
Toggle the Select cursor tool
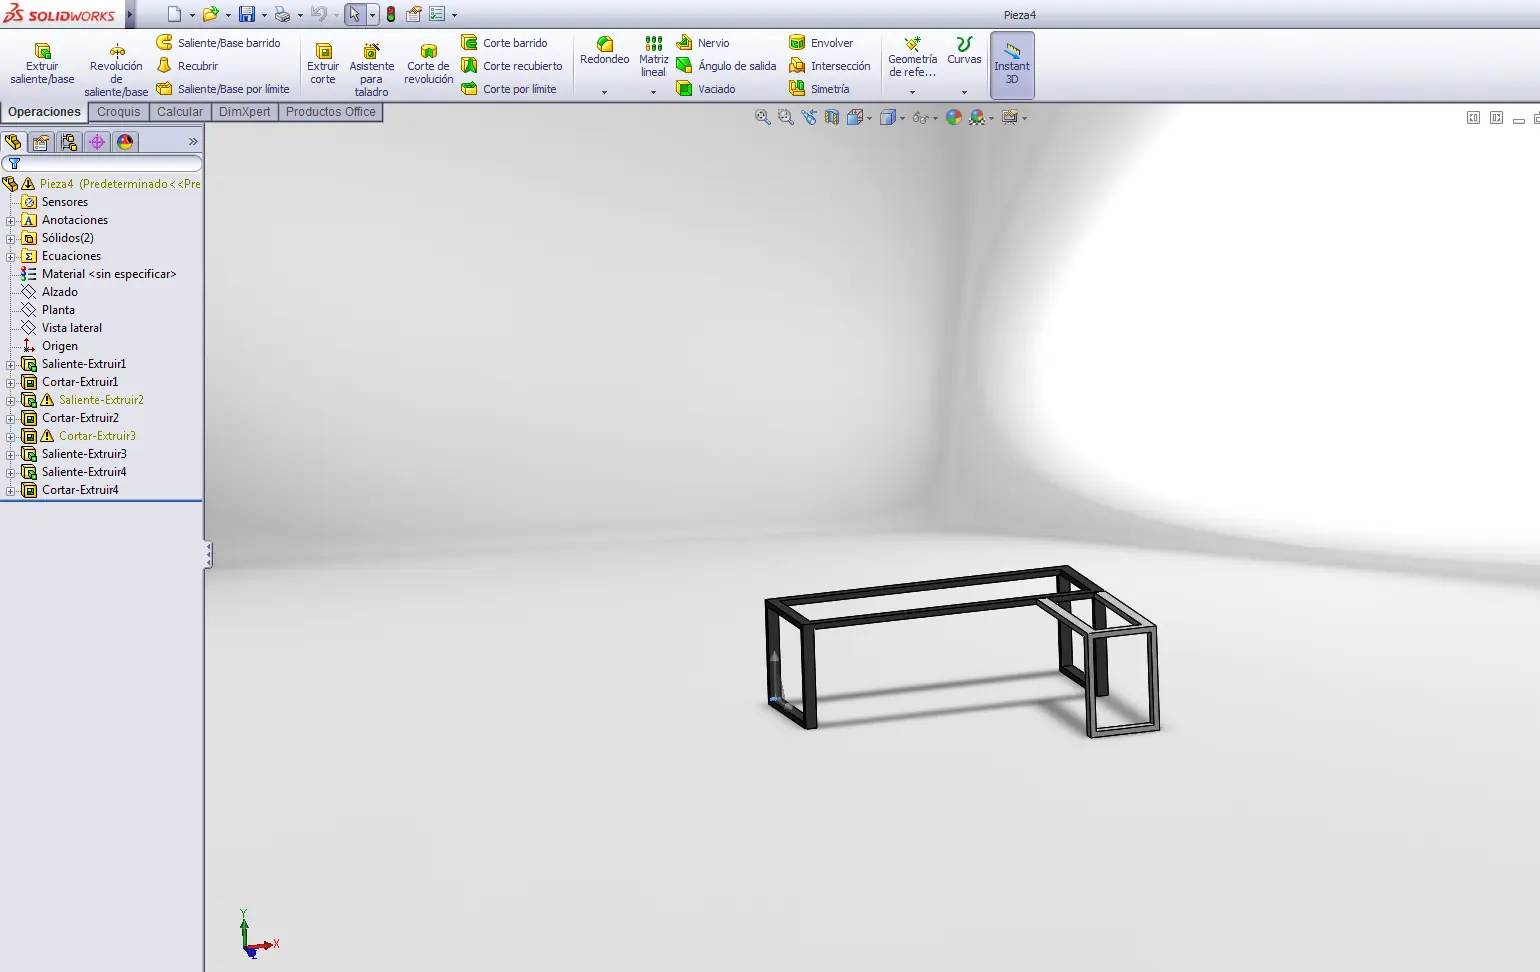(354, 14)
